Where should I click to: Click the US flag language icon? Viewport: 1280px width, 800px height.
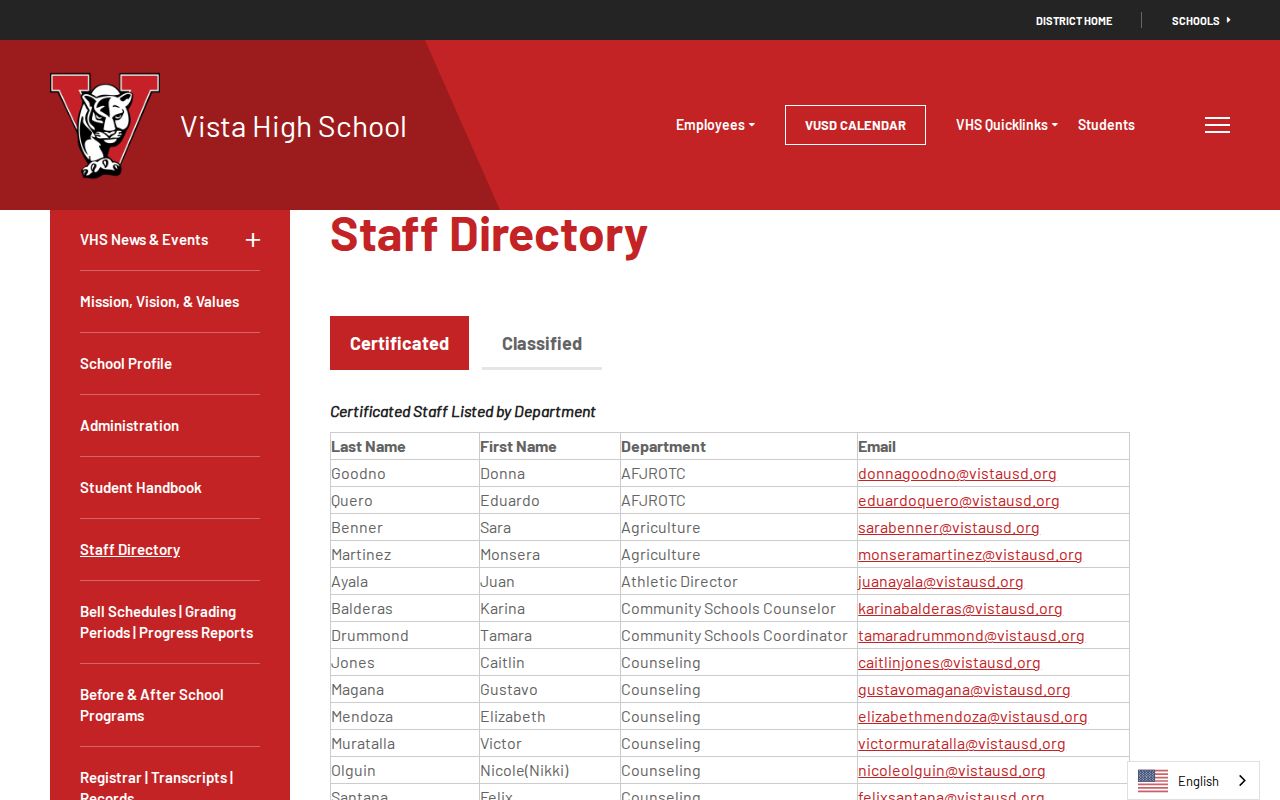[1153, 781]
